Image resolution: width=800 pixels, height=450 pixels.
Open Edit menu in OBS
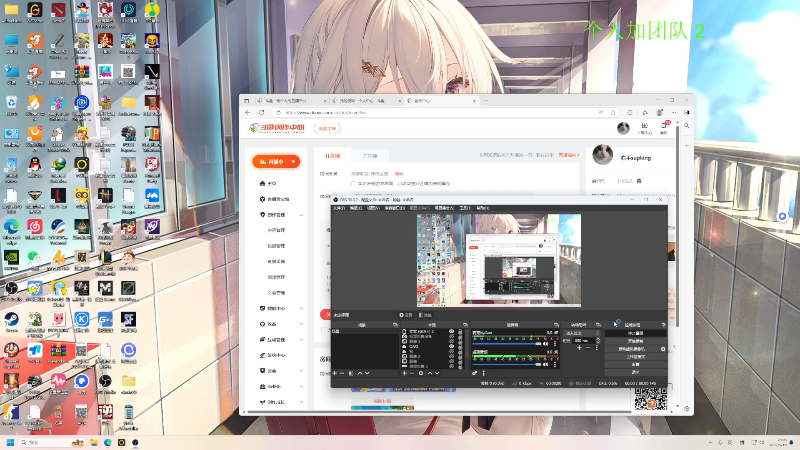coord(356,208)
